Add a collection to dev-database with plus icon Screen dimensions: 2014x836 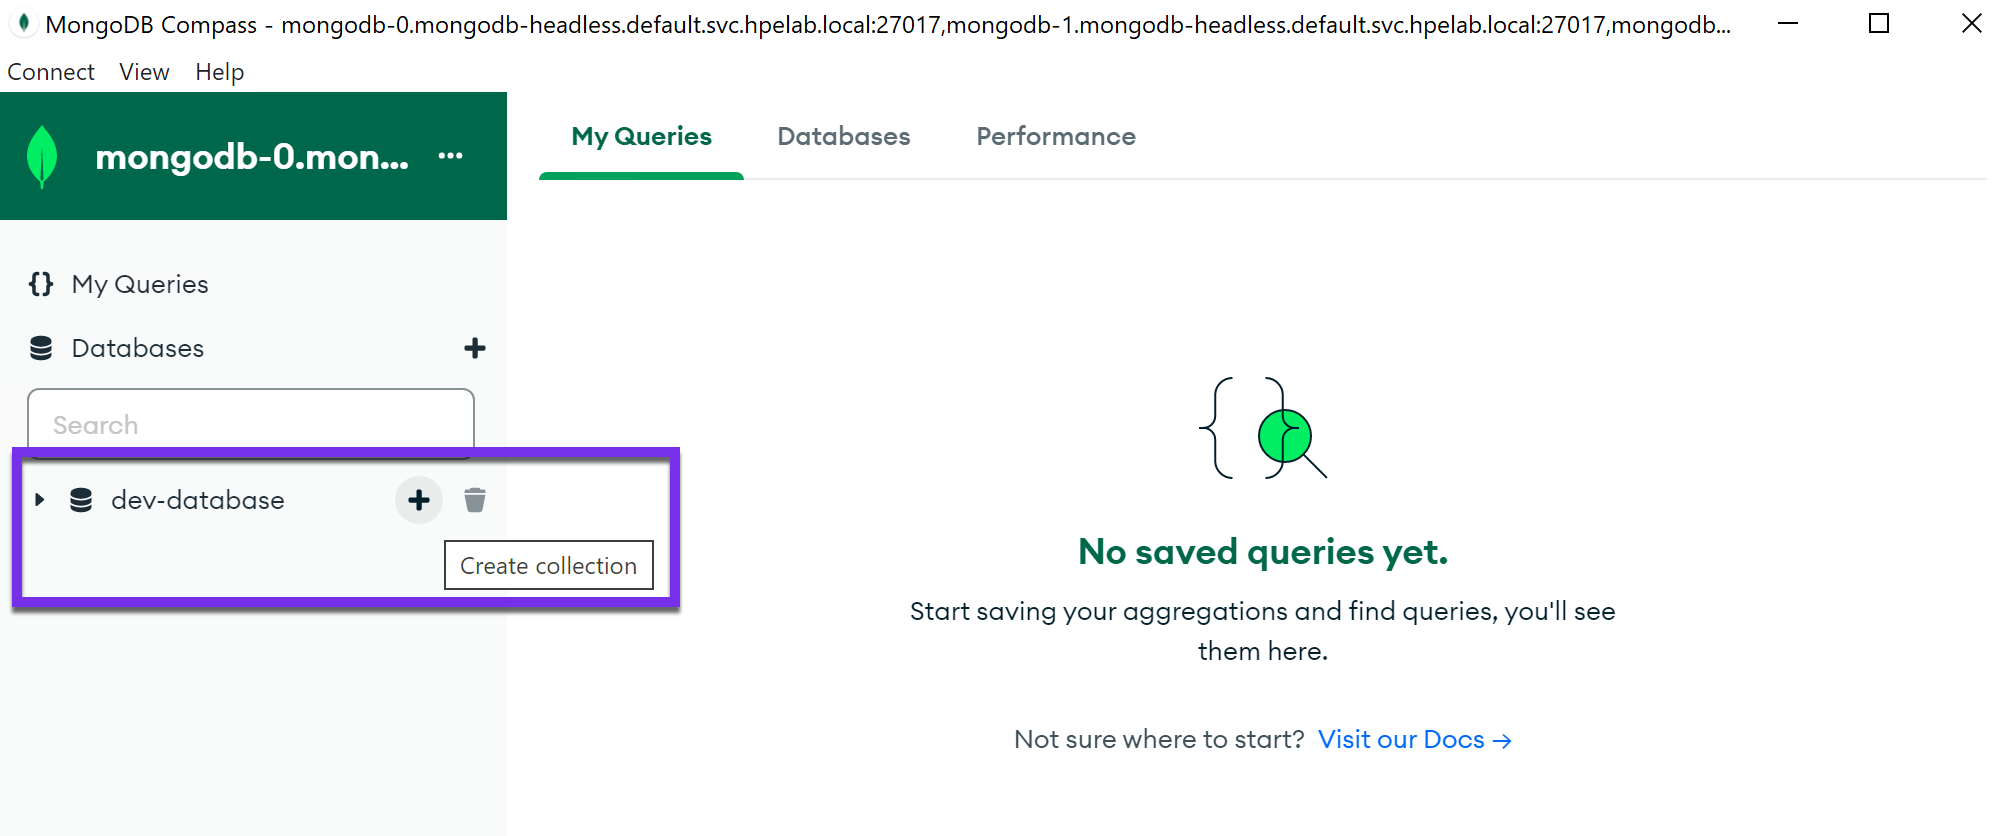[418, 500]
